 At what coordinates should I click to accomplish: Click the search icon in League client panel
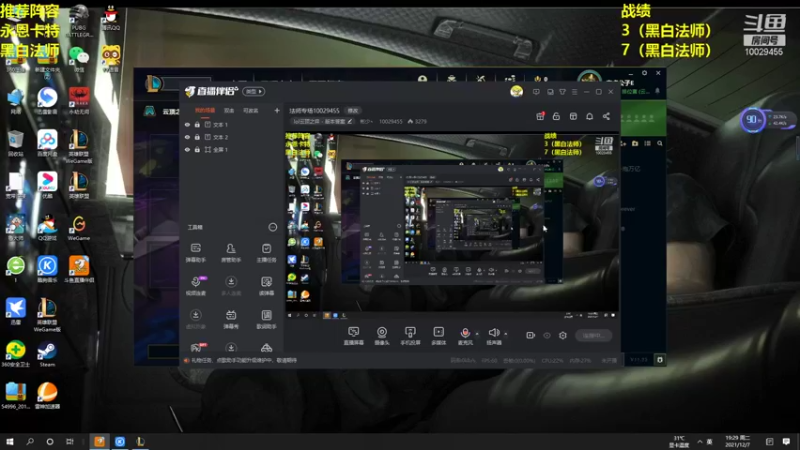pyautogui.click(x=660, y=144)
